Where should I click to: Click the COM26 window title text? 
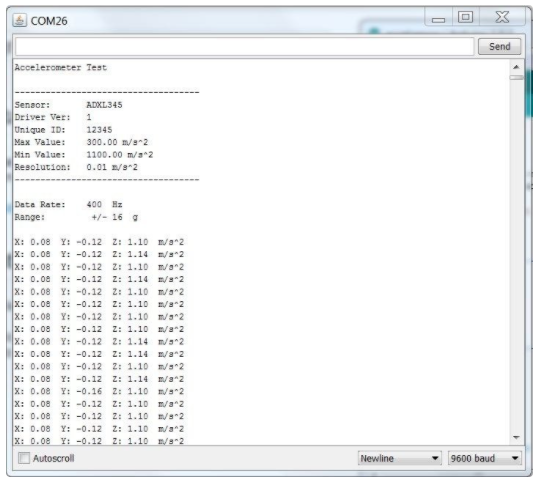49,21
